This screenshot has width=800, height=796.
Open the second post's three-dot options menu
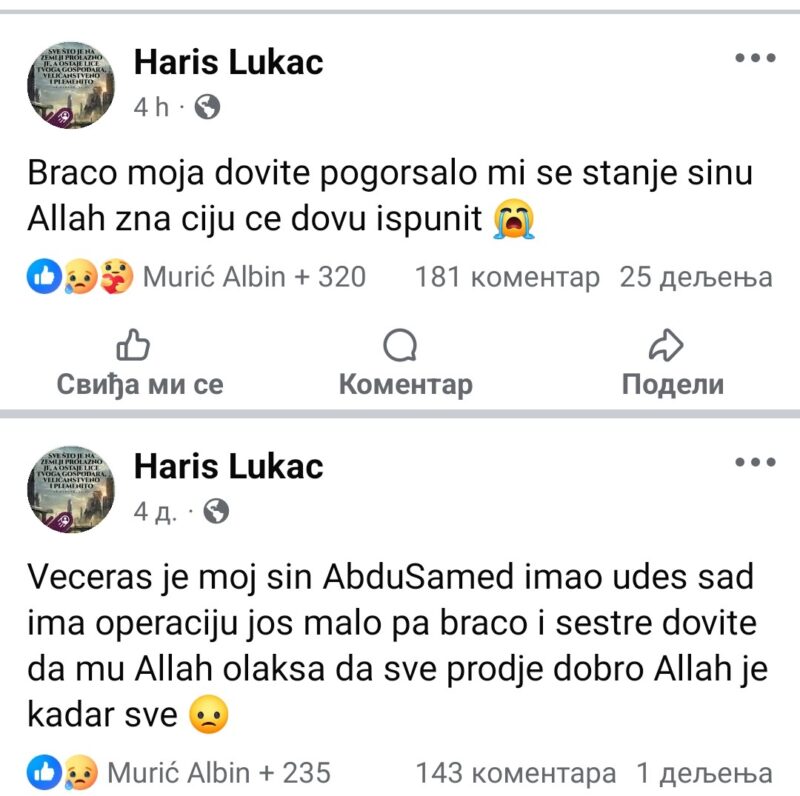coord(755,463)
